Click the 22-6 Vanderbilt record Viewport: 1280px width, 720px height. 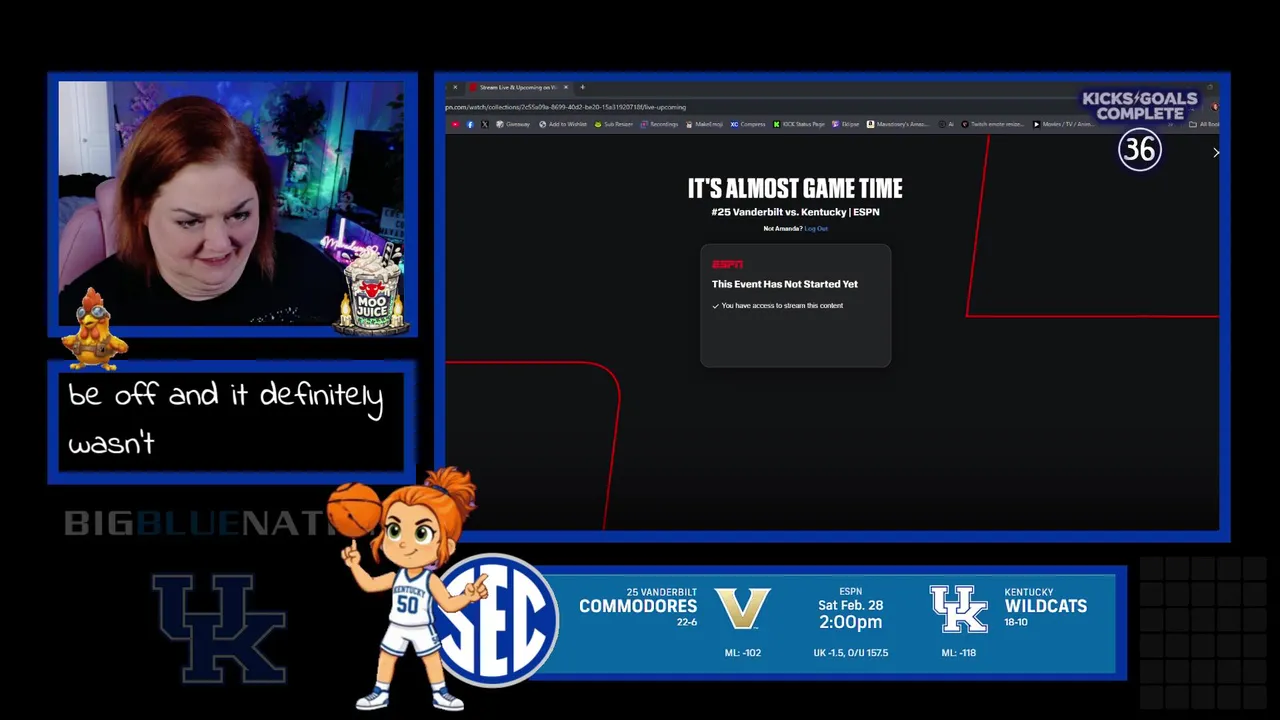[x=687, y=622]
